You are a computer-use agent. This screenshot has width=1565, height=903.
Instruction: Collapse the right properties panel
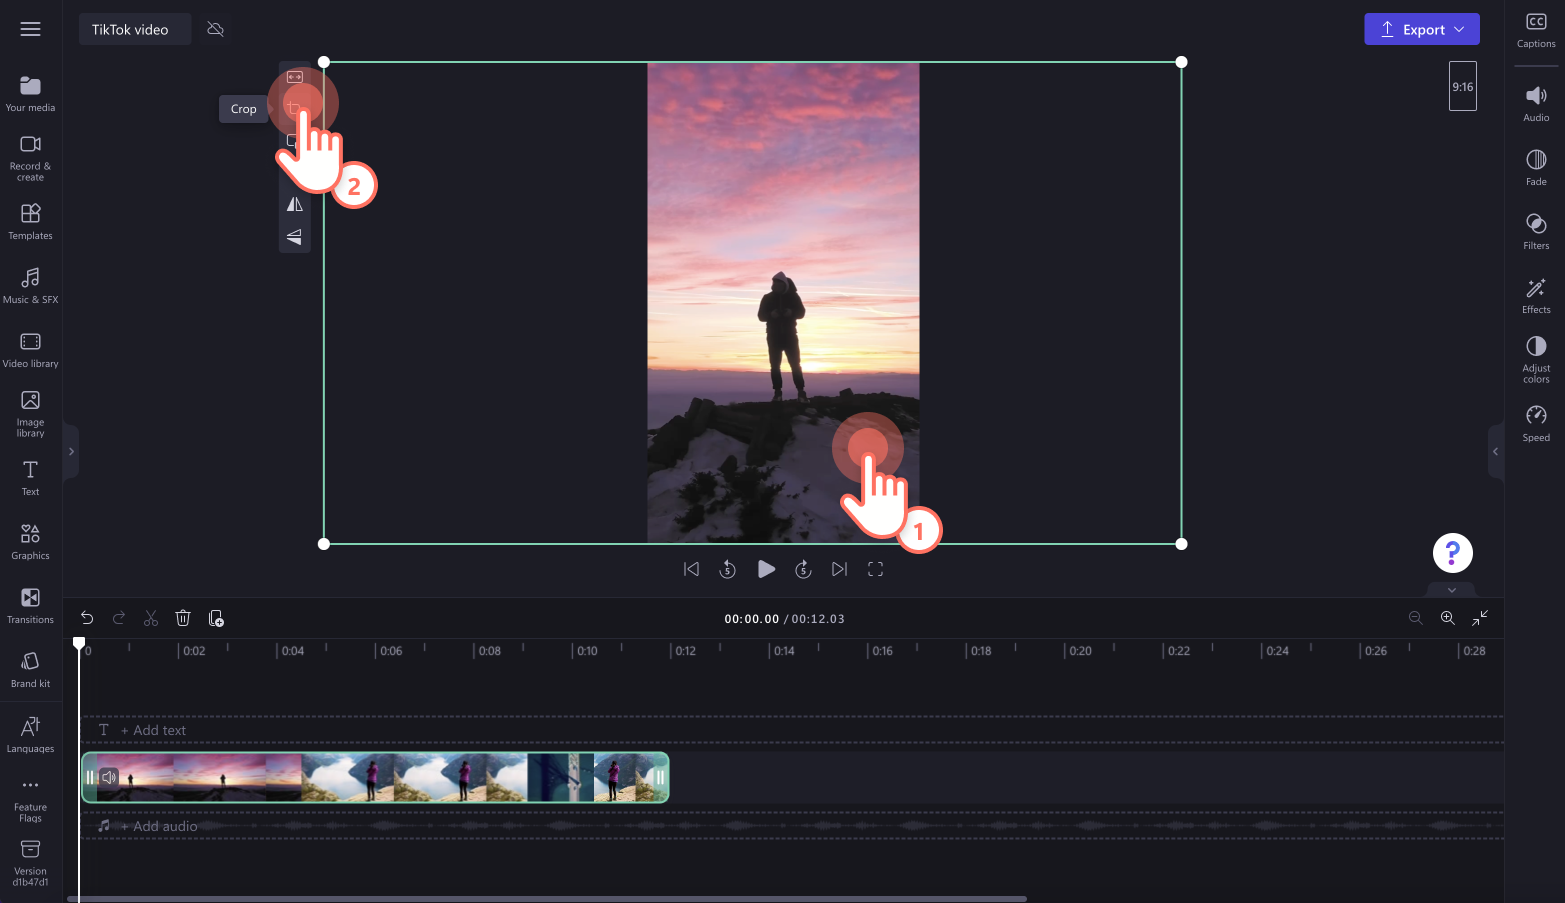1495,452
